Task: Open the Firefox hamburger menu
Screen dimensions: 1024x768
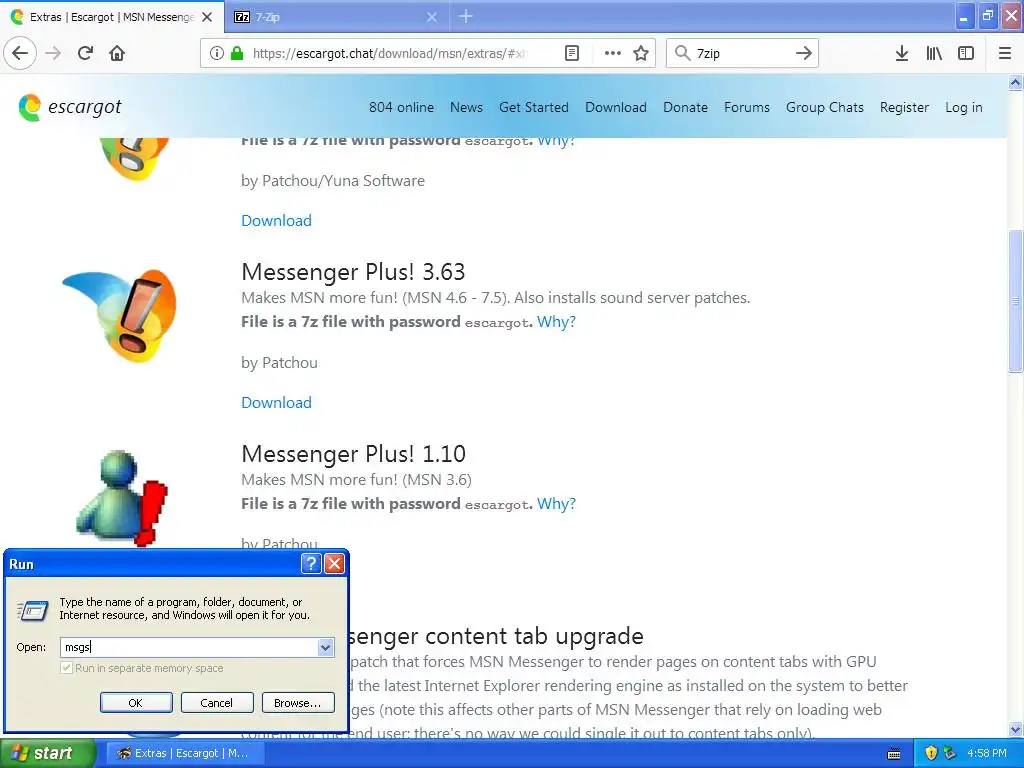Action: pyautogui.click(x=1005, y=53)
